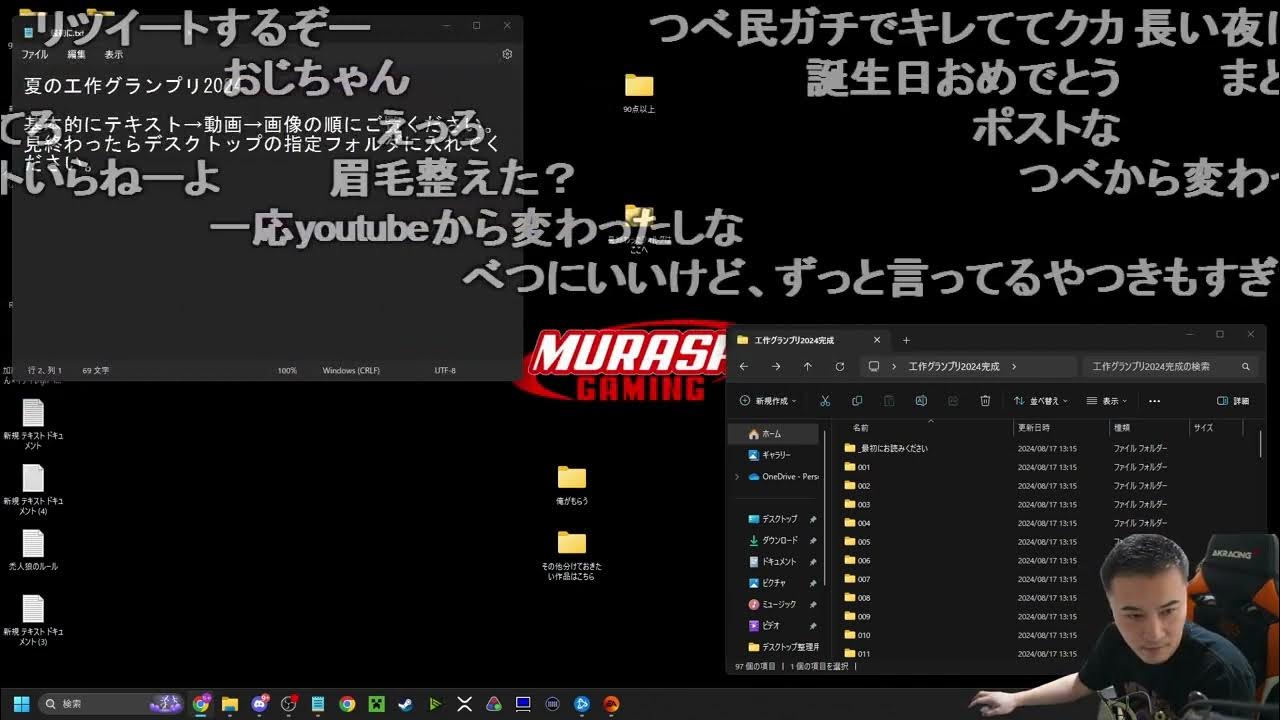Go to ホーム in navigation pane
The width and height of the screenshot is (1280, 720).
(773, 434)
